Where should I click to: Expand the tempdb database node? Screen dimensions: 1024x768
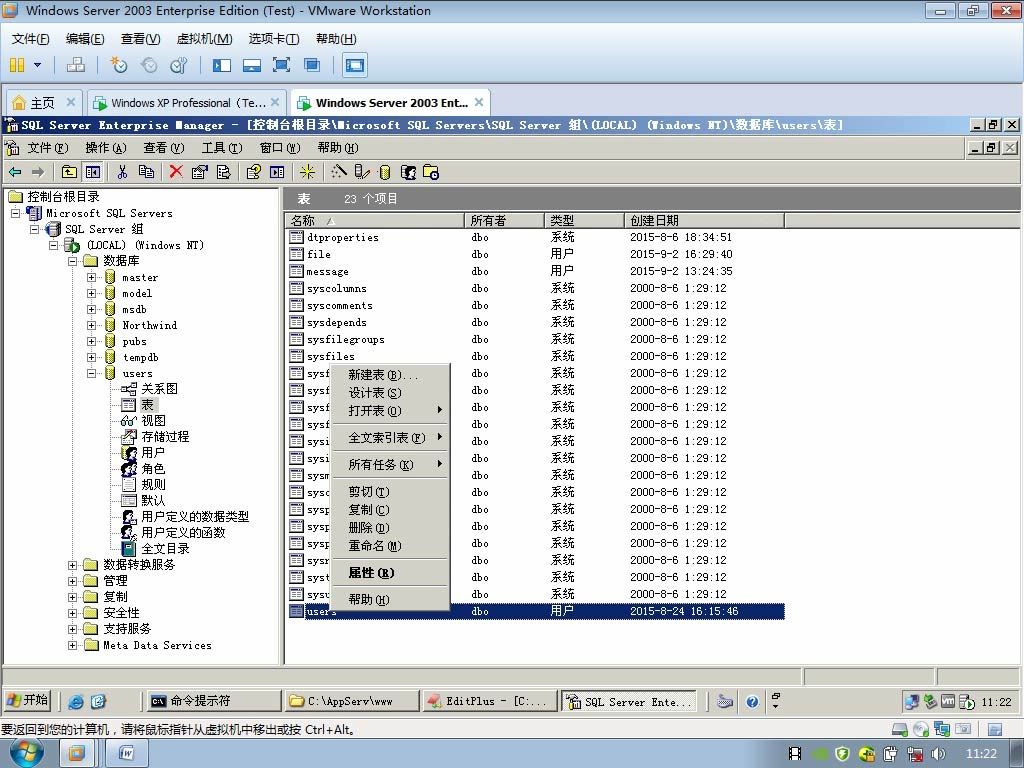91,357
